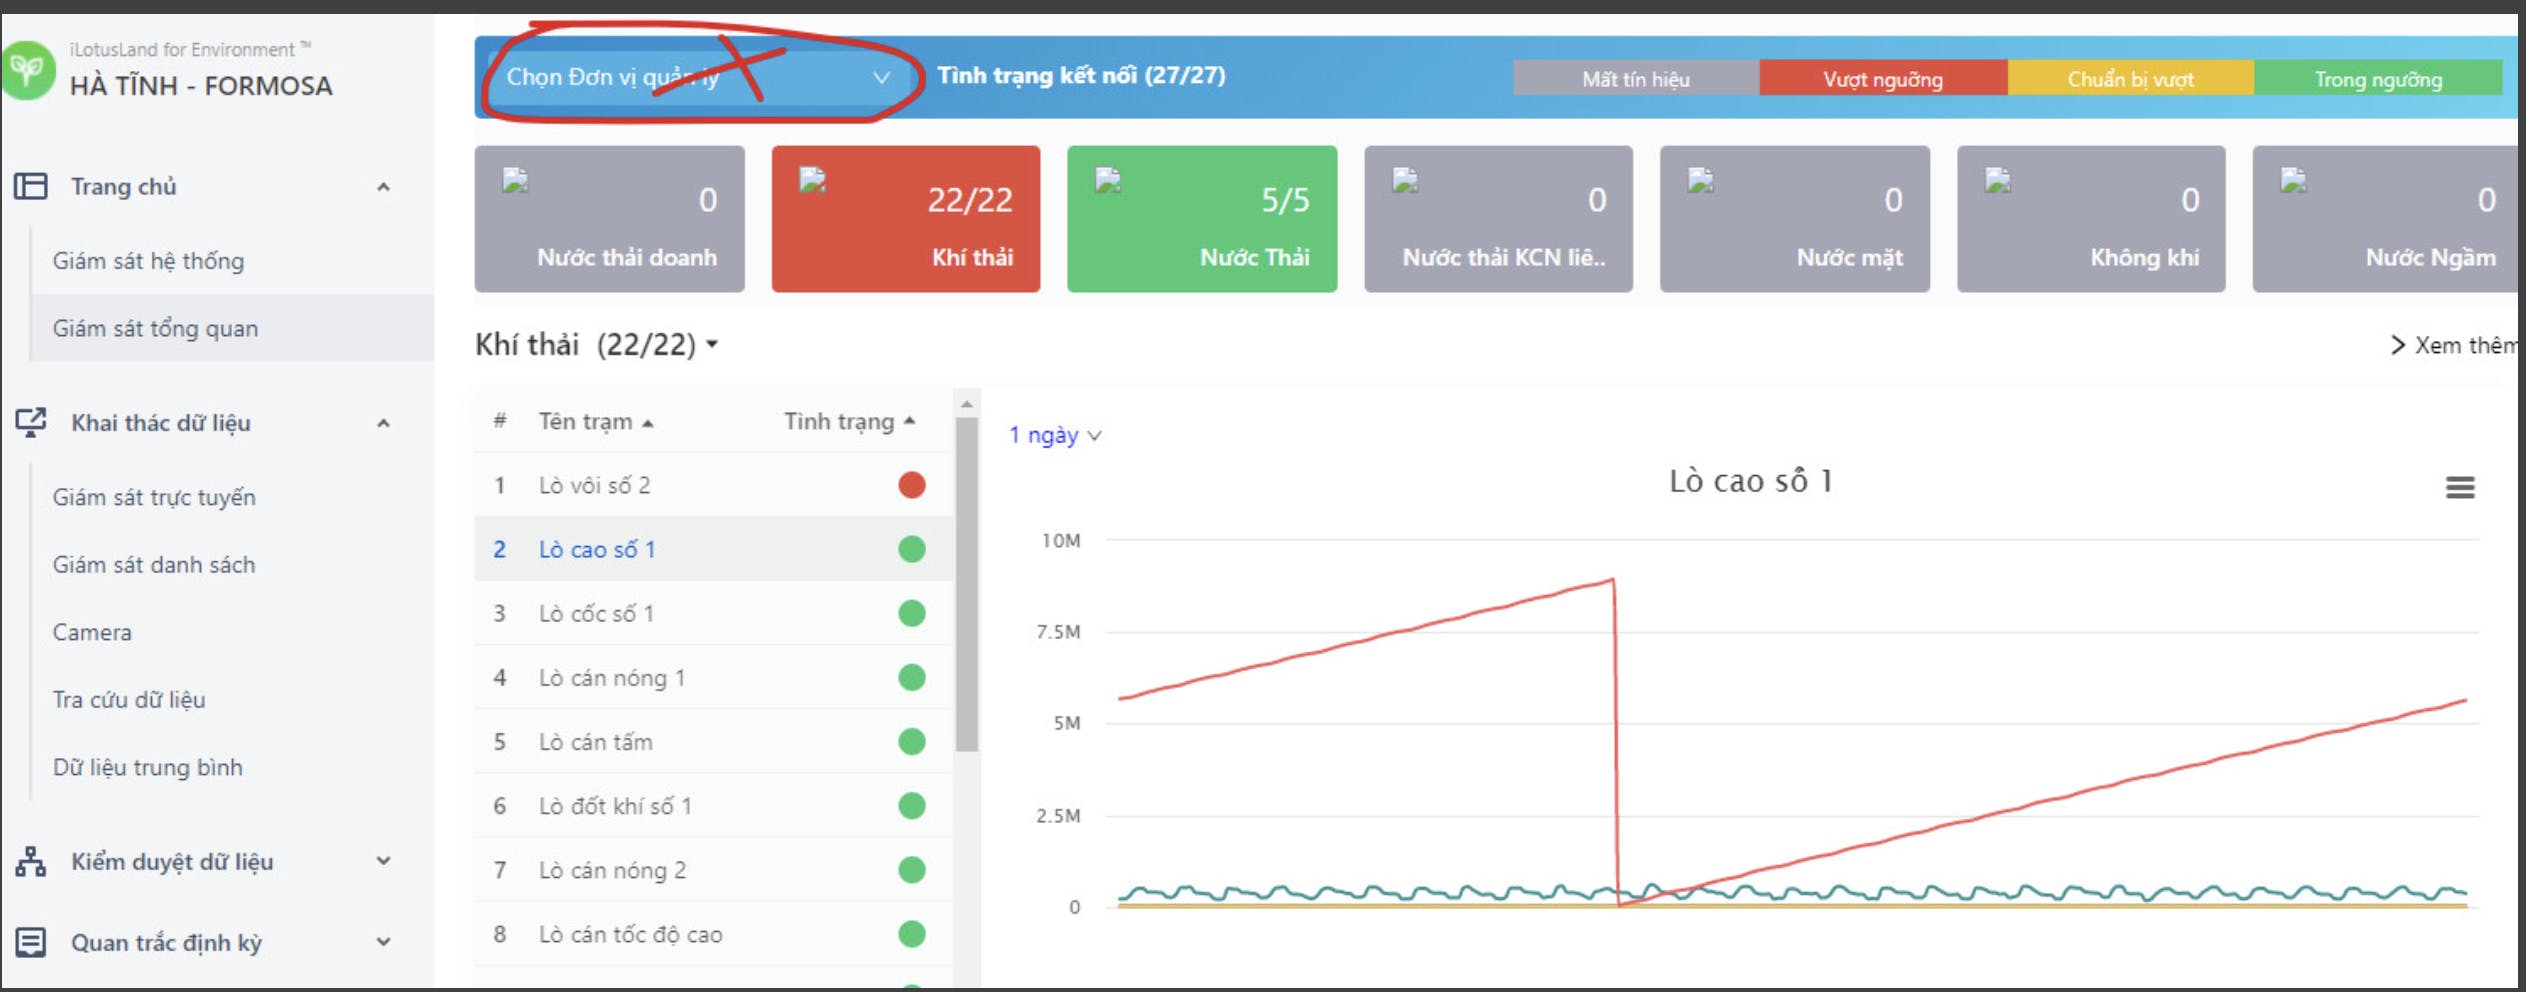2526x992 pixels.
Task: Click green status dot of Lò cán nóng 1
Action: [x=911, y=677]
